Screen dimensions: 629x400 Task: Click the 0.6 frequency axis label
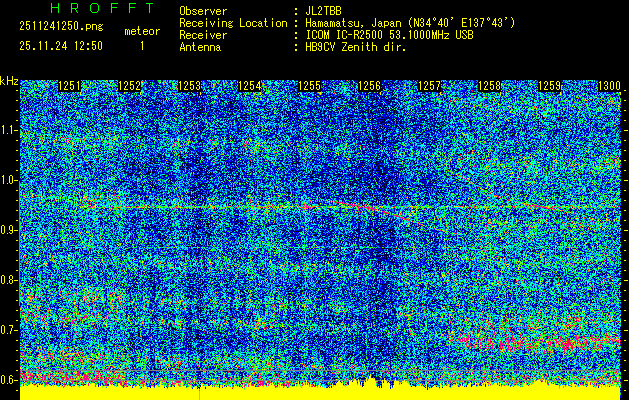pyautogui.click(x=9, y=379)
